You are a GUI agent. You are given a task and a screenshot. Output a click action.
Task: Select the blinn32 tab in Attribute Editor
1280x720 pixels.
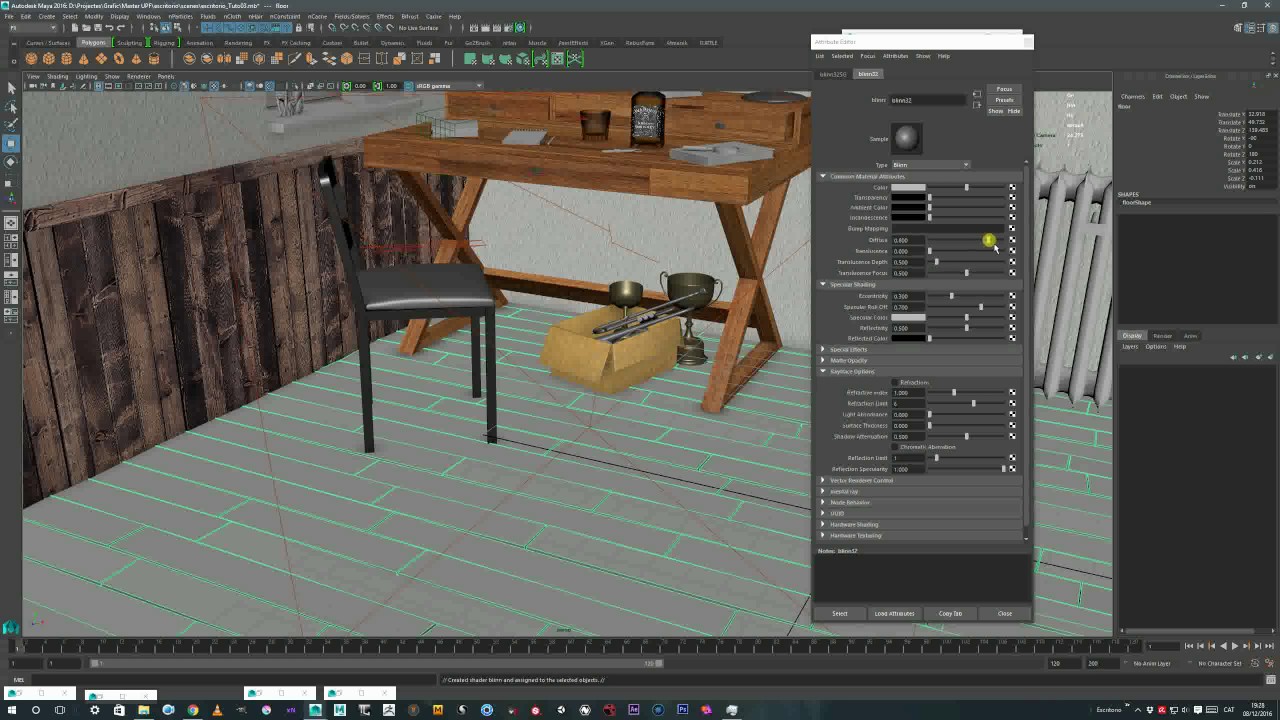point(868,74)
